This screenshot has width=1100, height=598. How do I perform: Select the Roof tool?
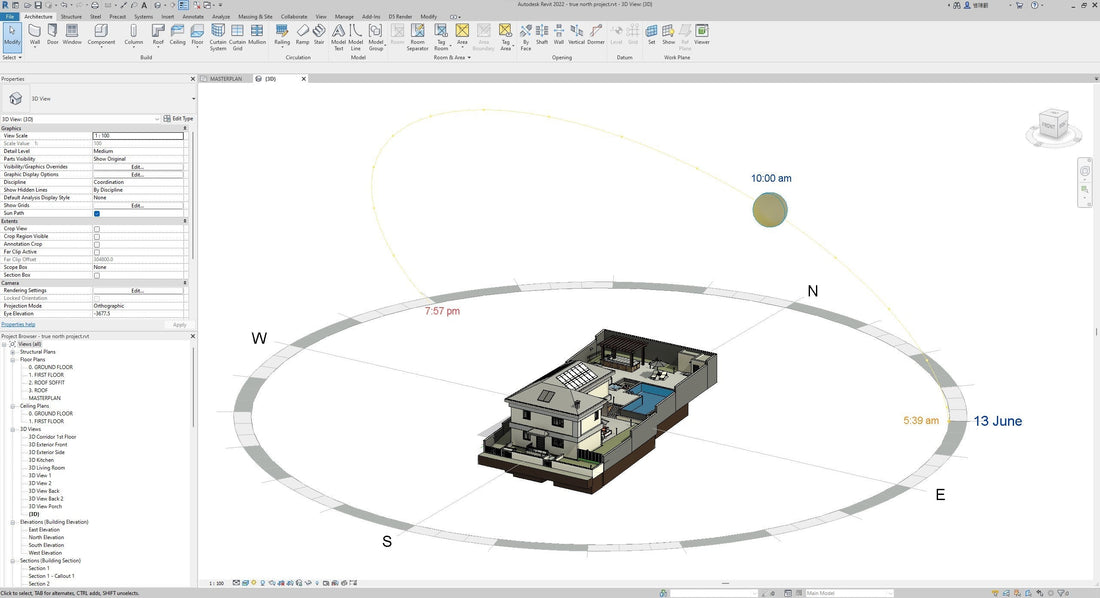[158, 35]
